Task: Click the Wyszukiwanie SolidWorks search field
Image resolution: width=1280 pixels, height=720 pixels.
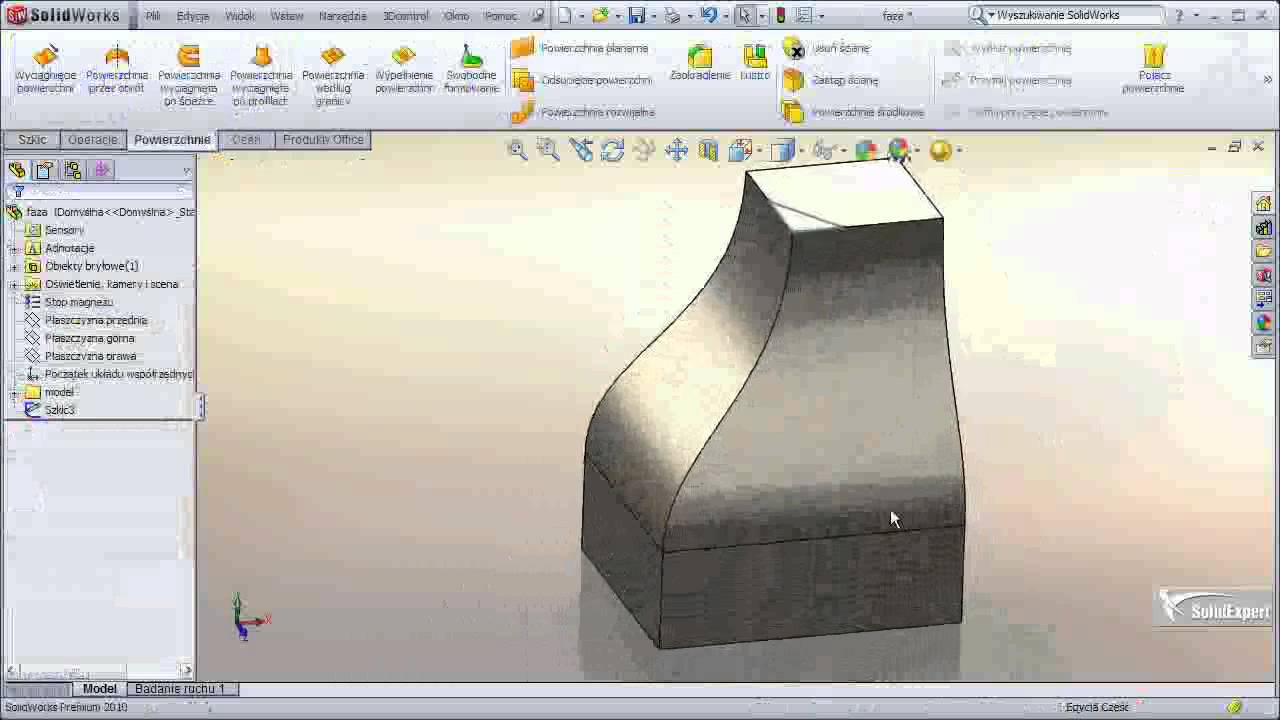Action: click(1078, 15)
